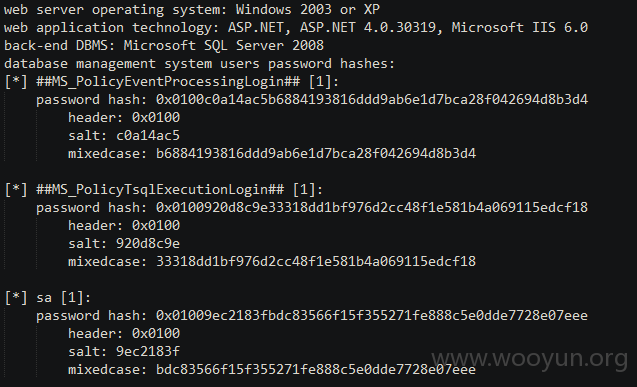The width and height of the screenshot is (637, 387).
Task: Click the header line under PolicyTsqlExecutionLogin
Action: click(x=124, y=225)
